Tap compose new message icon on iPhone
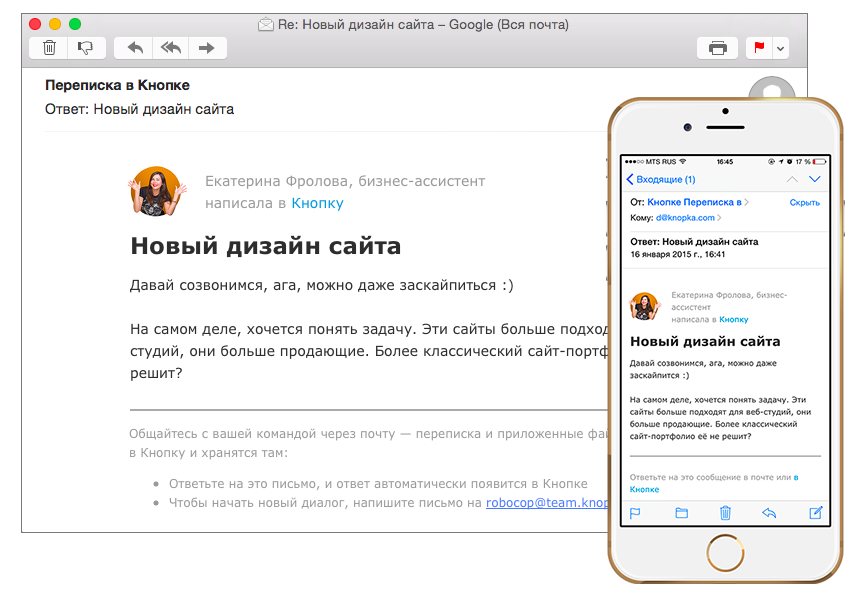This screenshot has width=867, height=603. click(815, 513)
